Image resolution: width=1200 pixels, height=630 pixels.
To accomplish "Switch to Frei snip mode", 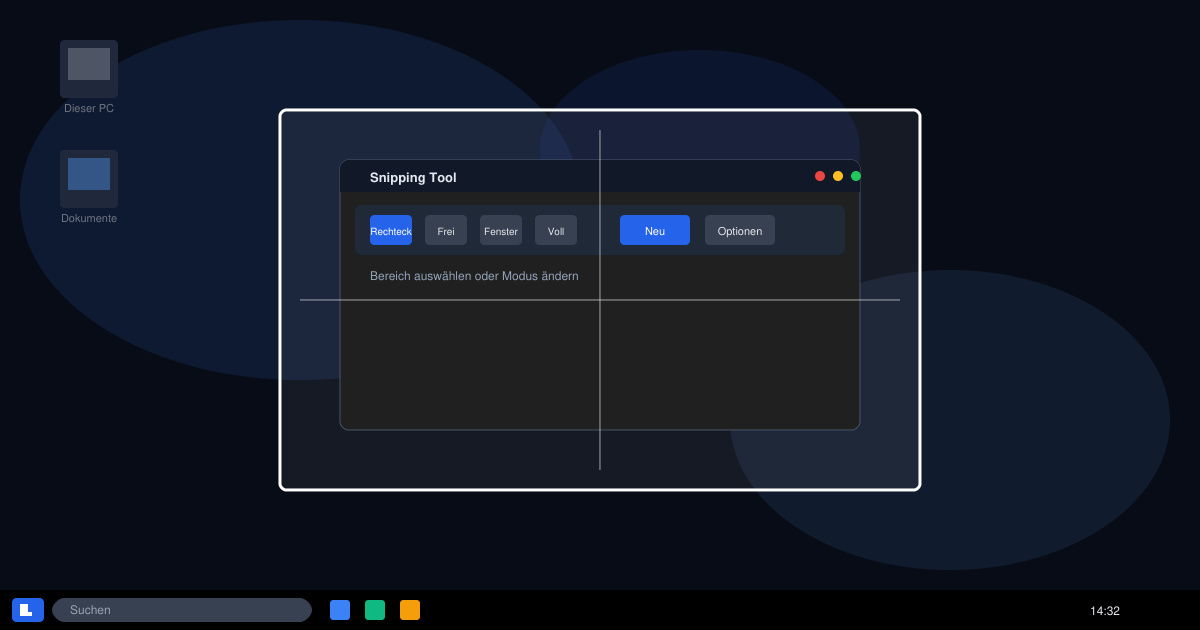I will [446, 230].
